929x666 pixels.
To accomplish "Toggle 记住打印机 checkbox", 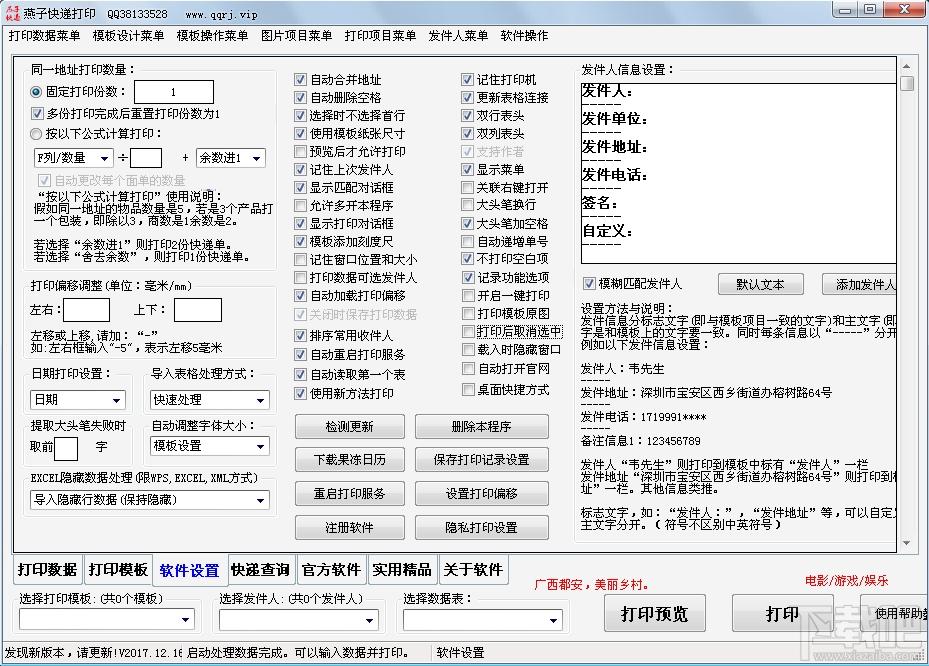I will pyautogui.click(x=467, y=79).
